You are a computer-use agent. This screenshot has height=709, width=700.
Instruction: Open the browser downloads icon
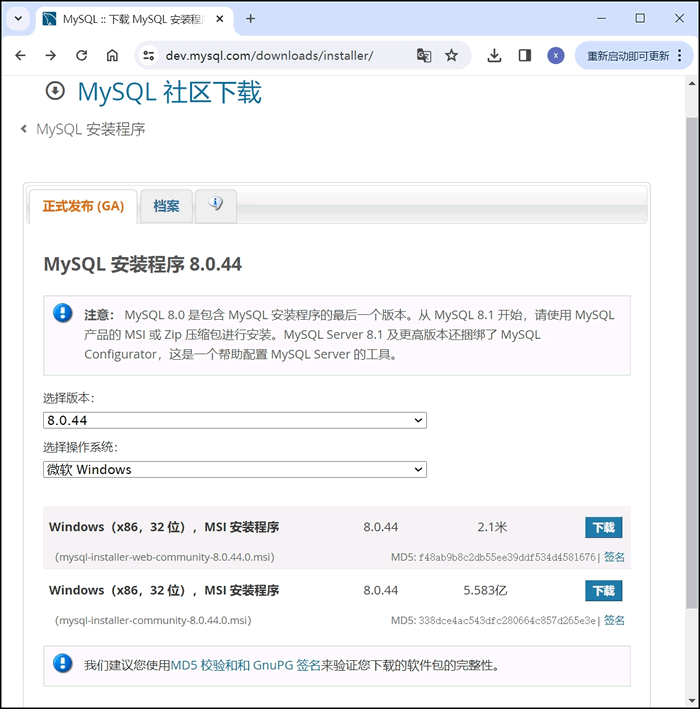494,56
